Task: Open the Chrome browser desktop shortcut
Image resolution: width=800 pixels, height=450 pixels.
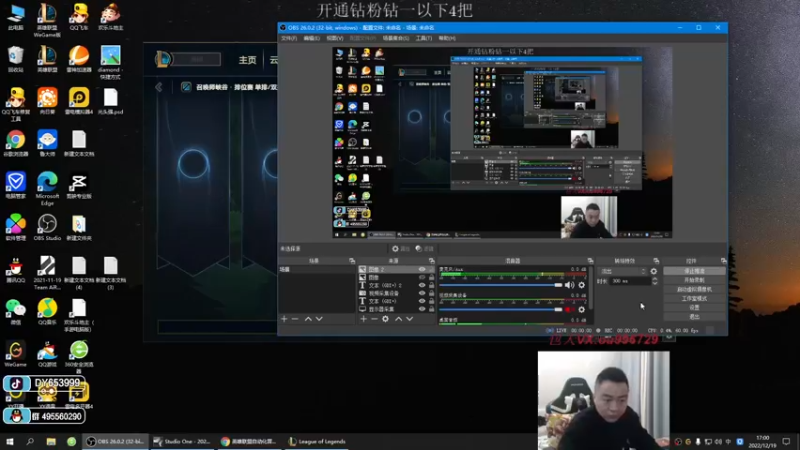Action: [15, 143]
